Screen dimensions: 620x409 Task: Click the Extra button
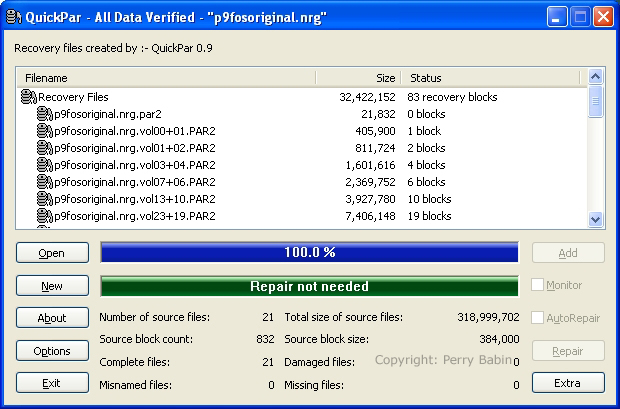(568, 382)
